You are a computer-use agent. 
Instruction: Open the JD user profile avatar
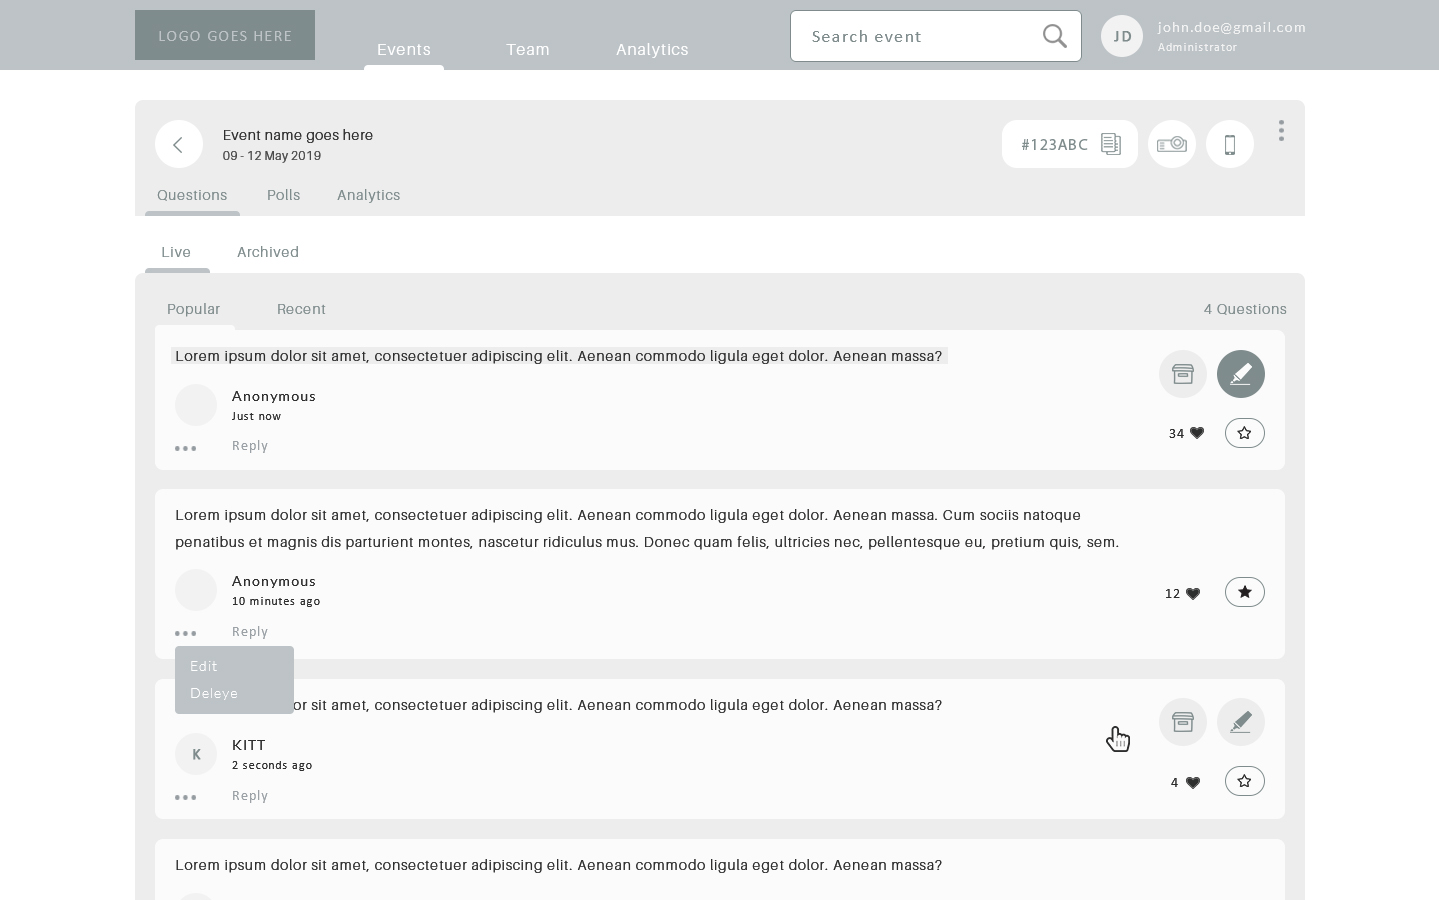[1122, 36]
